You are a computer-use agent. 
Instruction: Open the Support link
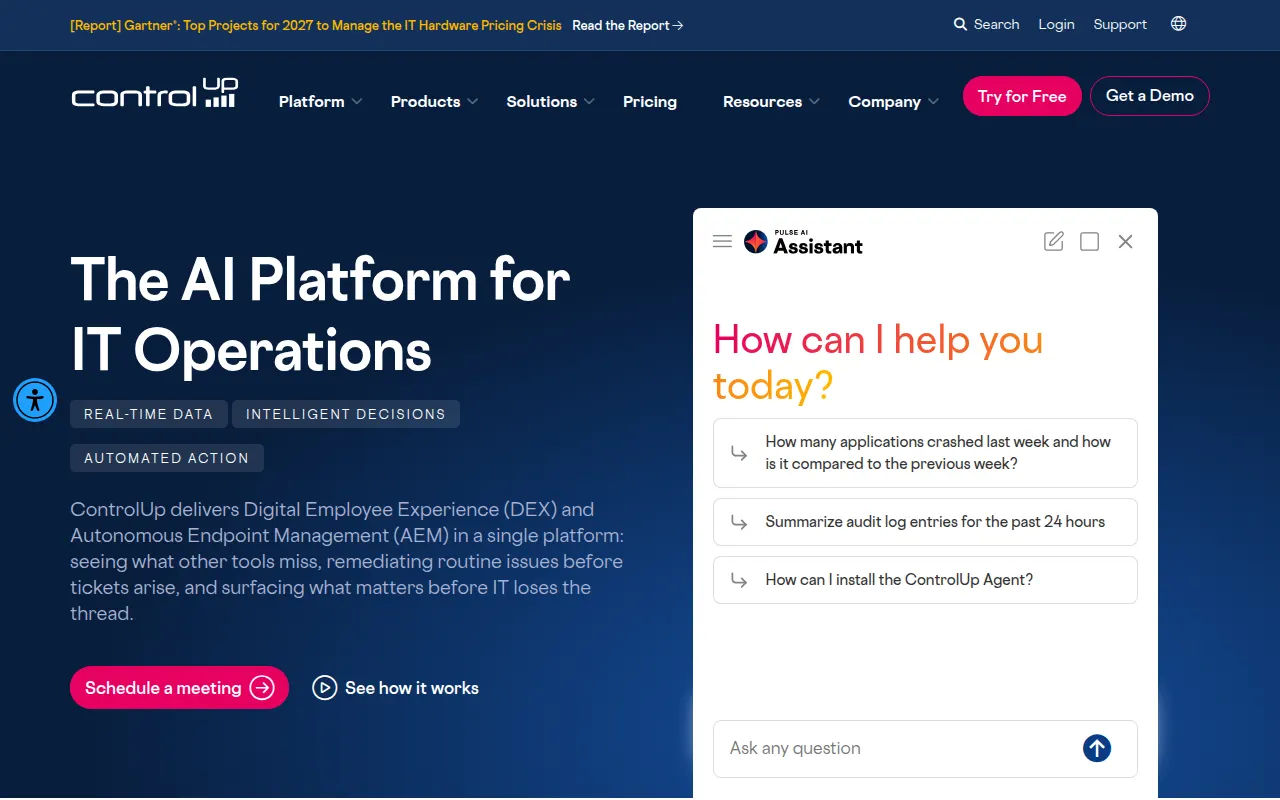click(1120, 24)
